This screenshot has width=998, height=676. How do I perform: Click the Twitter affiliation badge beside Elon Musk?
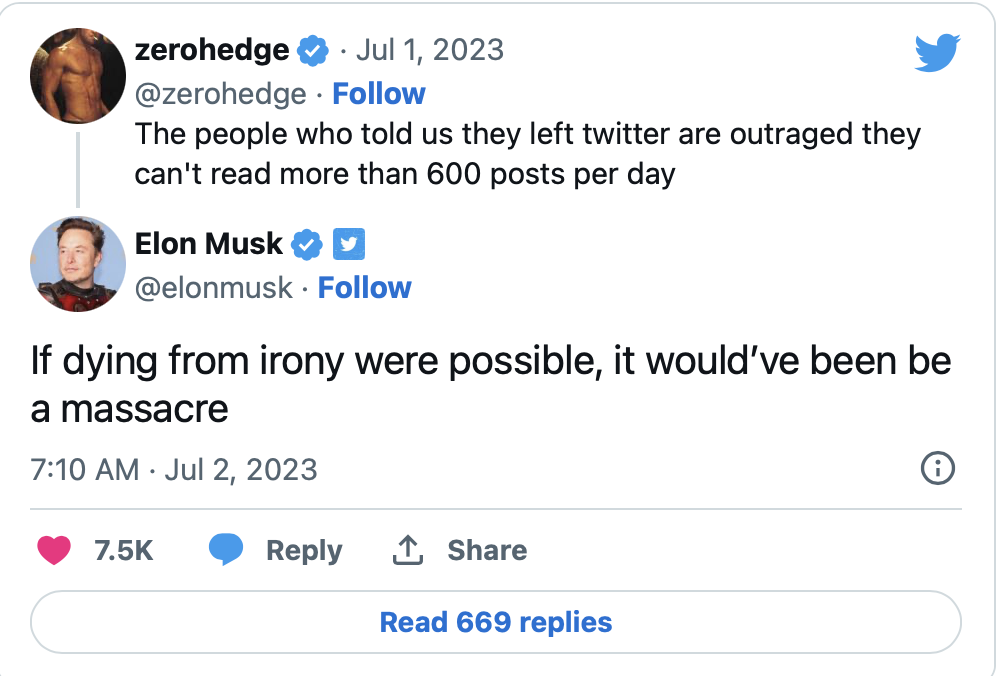pos(348,243)
